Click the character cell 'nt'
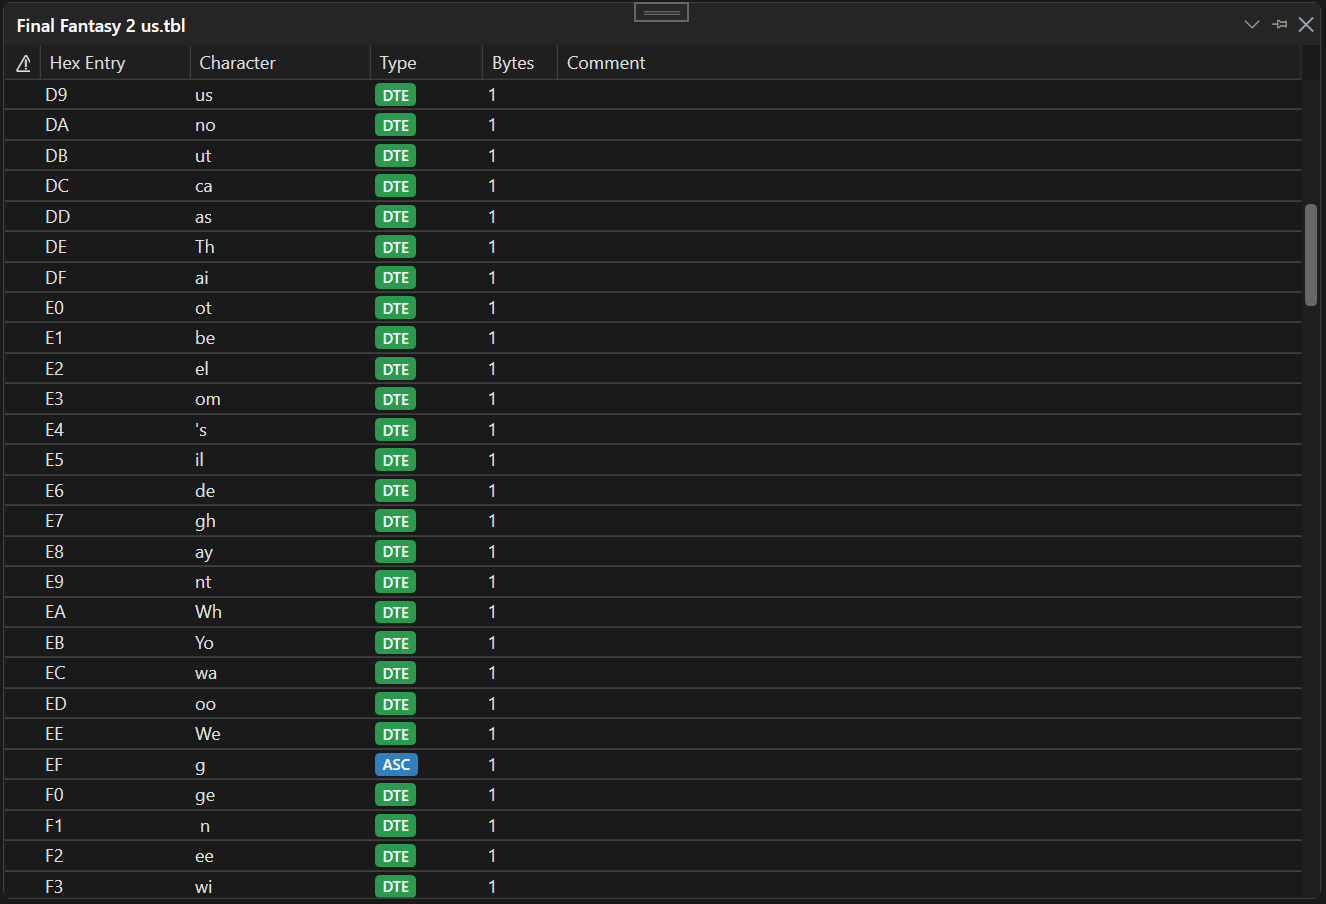Screen dimensions: 1326x904 203,582
